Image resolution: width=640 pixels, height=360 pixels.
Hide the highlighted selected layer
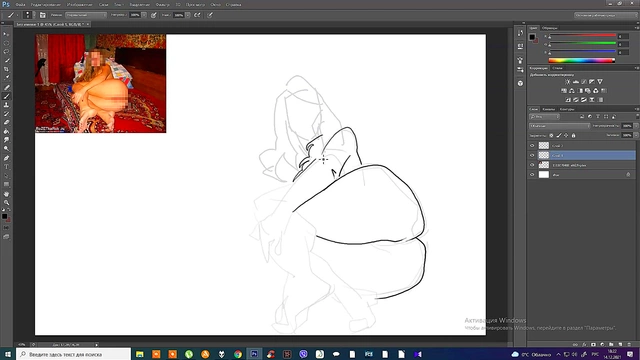pos(532,156)
